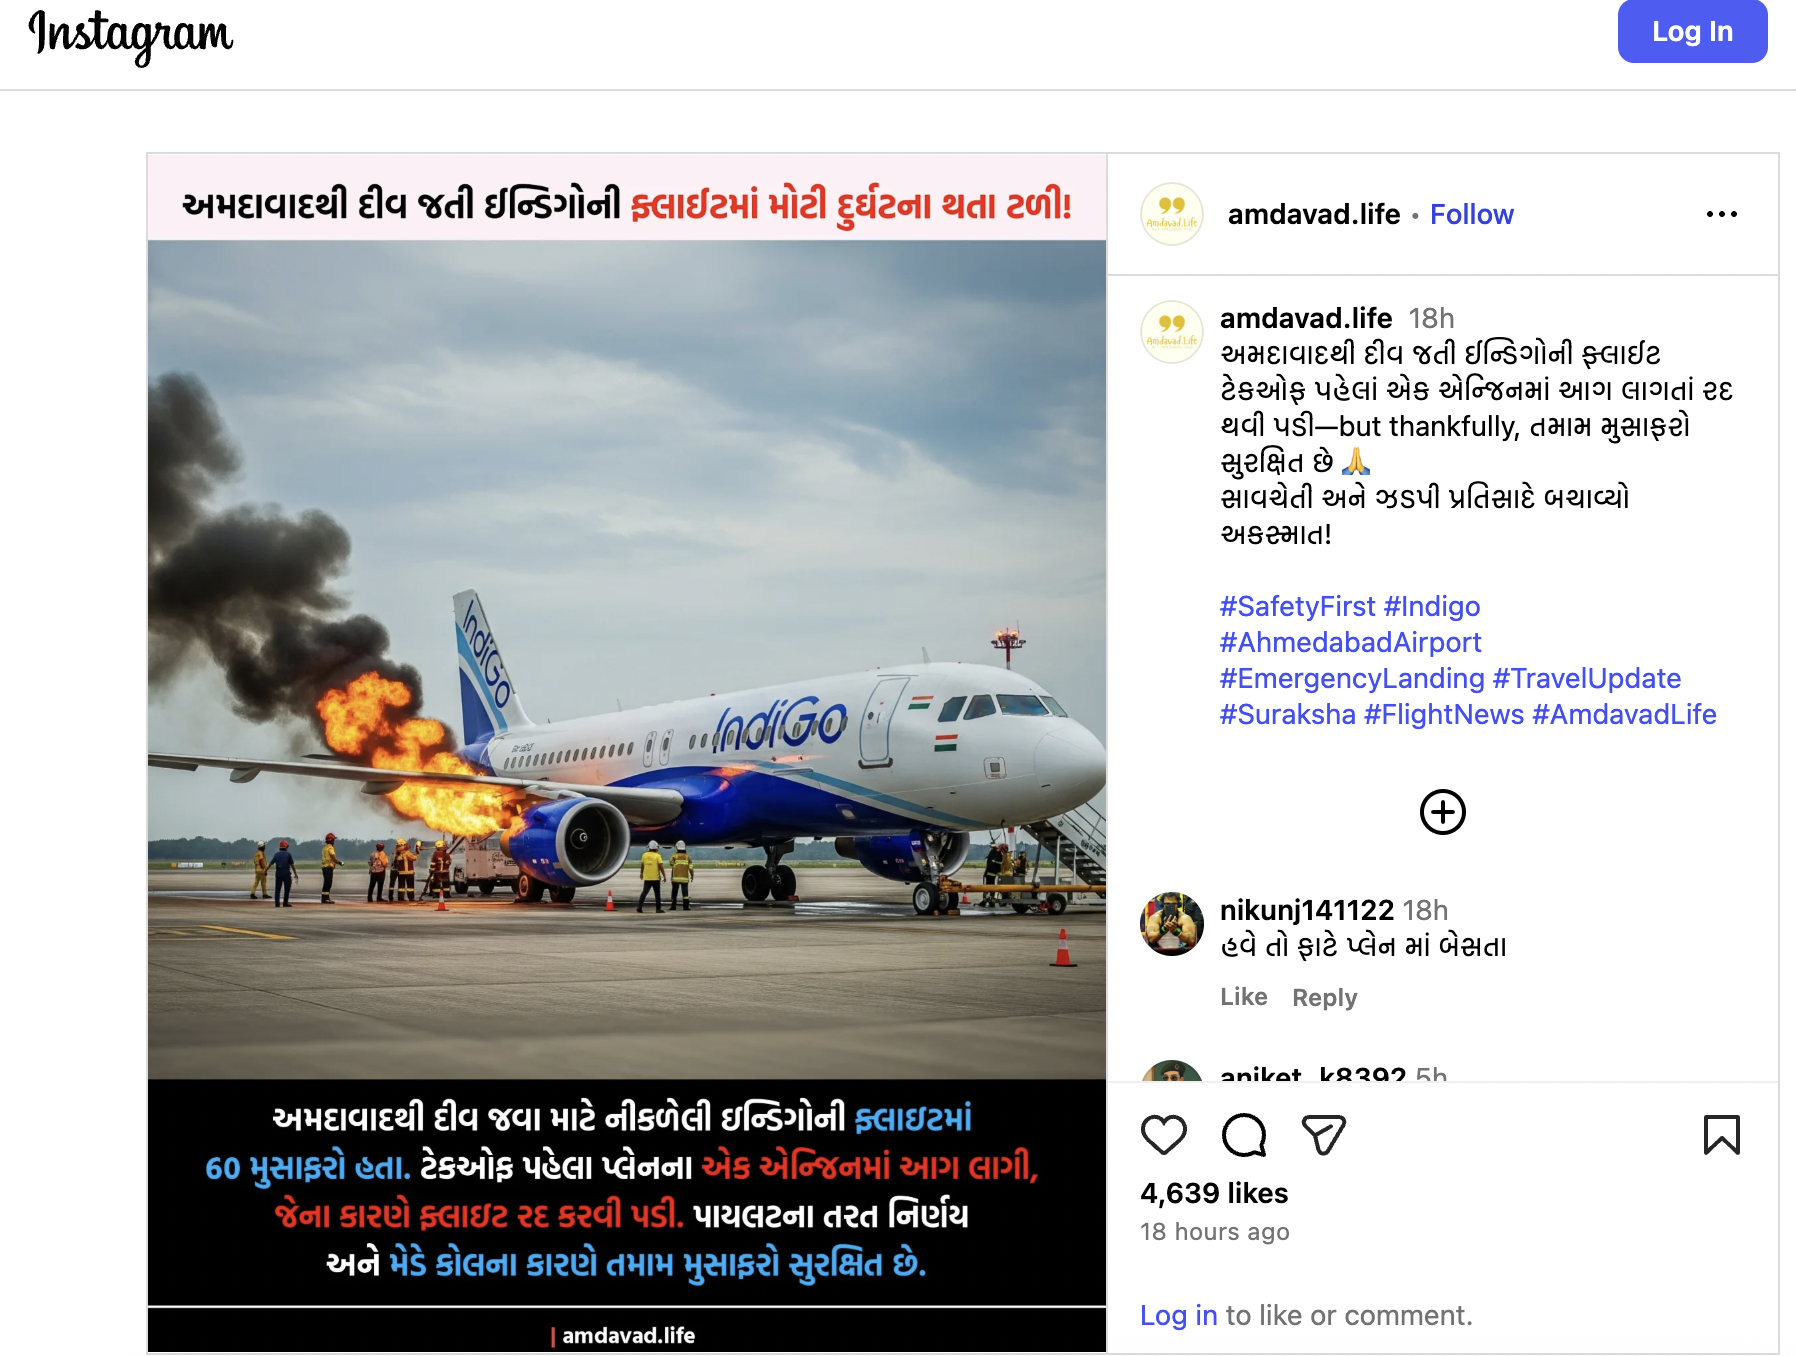The width and height of the screenshot is (1796, 1356).
Task: Open the #SafetyFirst hashtag
Action: (1297, 606)
